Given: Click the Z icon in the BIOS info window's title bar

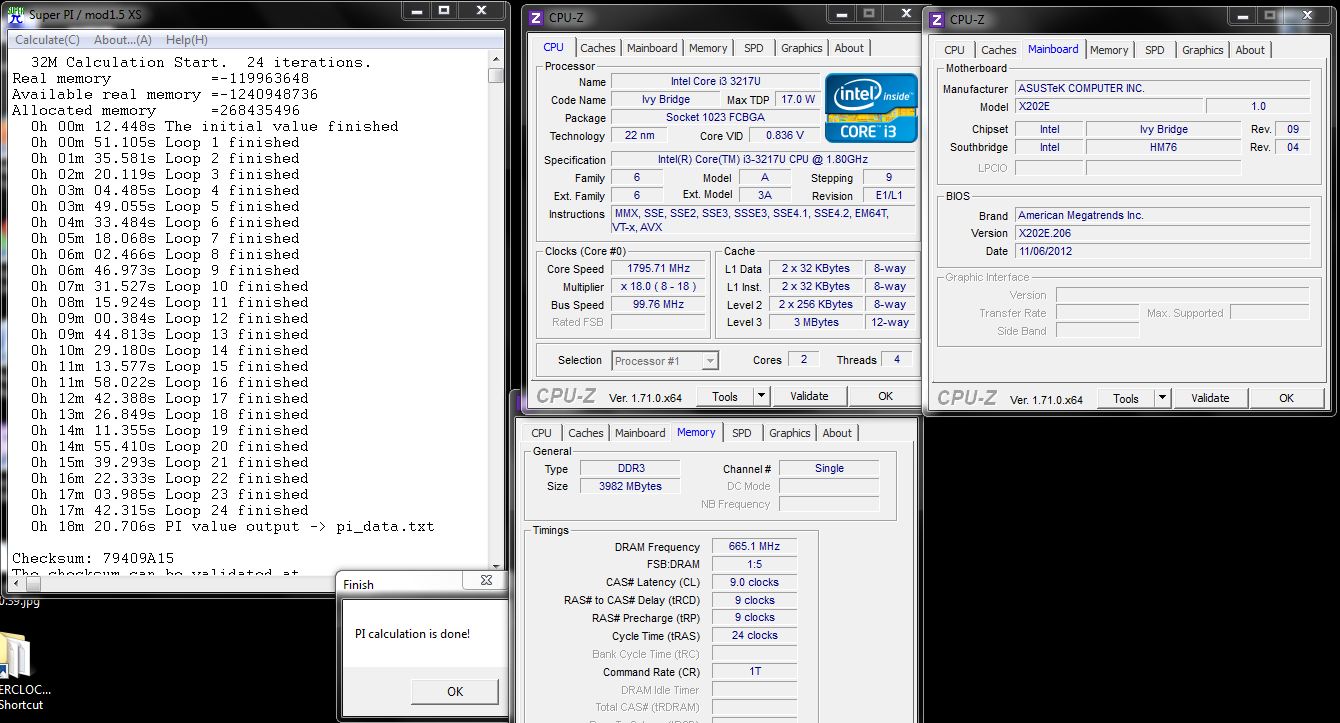Looking at the screenshot, I should (937, 19).
